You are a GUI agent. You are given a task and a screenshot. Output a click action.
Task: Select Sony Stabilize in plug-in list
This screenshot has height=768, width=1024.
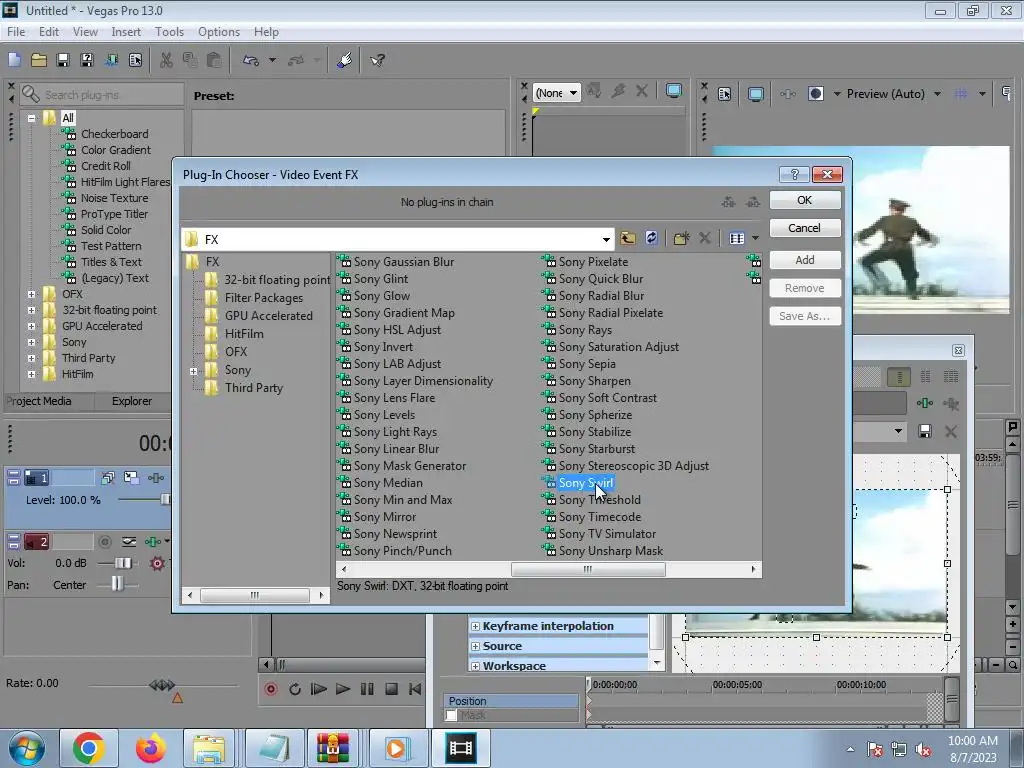[x=594, y=432]
